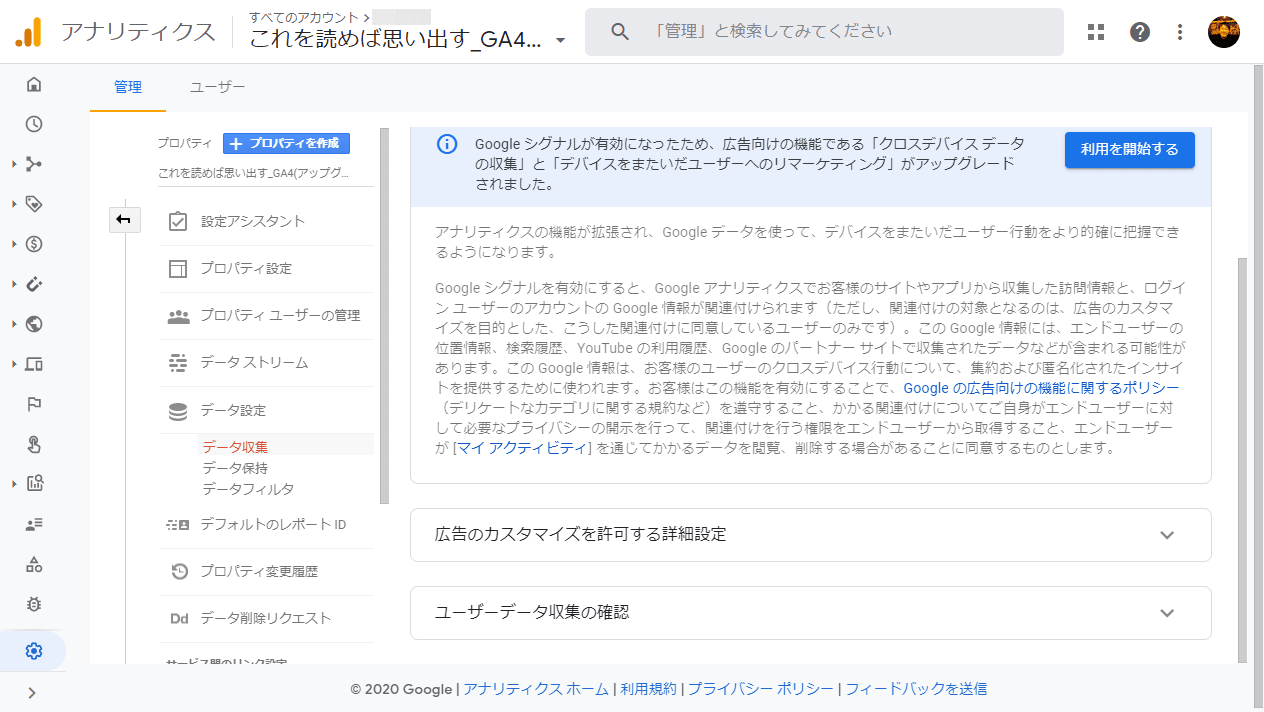Image resolution: width=1264 pixels, height=712 pixels.
Task: Click the info icon in the Google シグナル banner
Action: [447, 144]
